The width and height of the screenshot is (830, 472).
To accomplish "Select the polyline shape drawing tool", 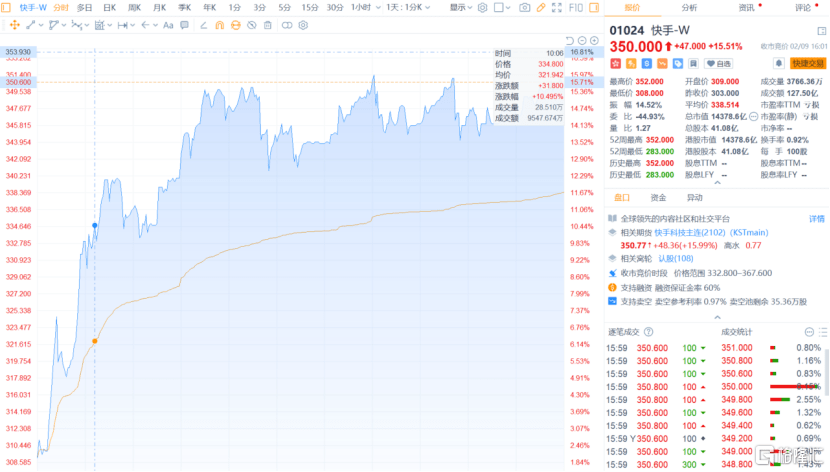I will coord(53,25).
